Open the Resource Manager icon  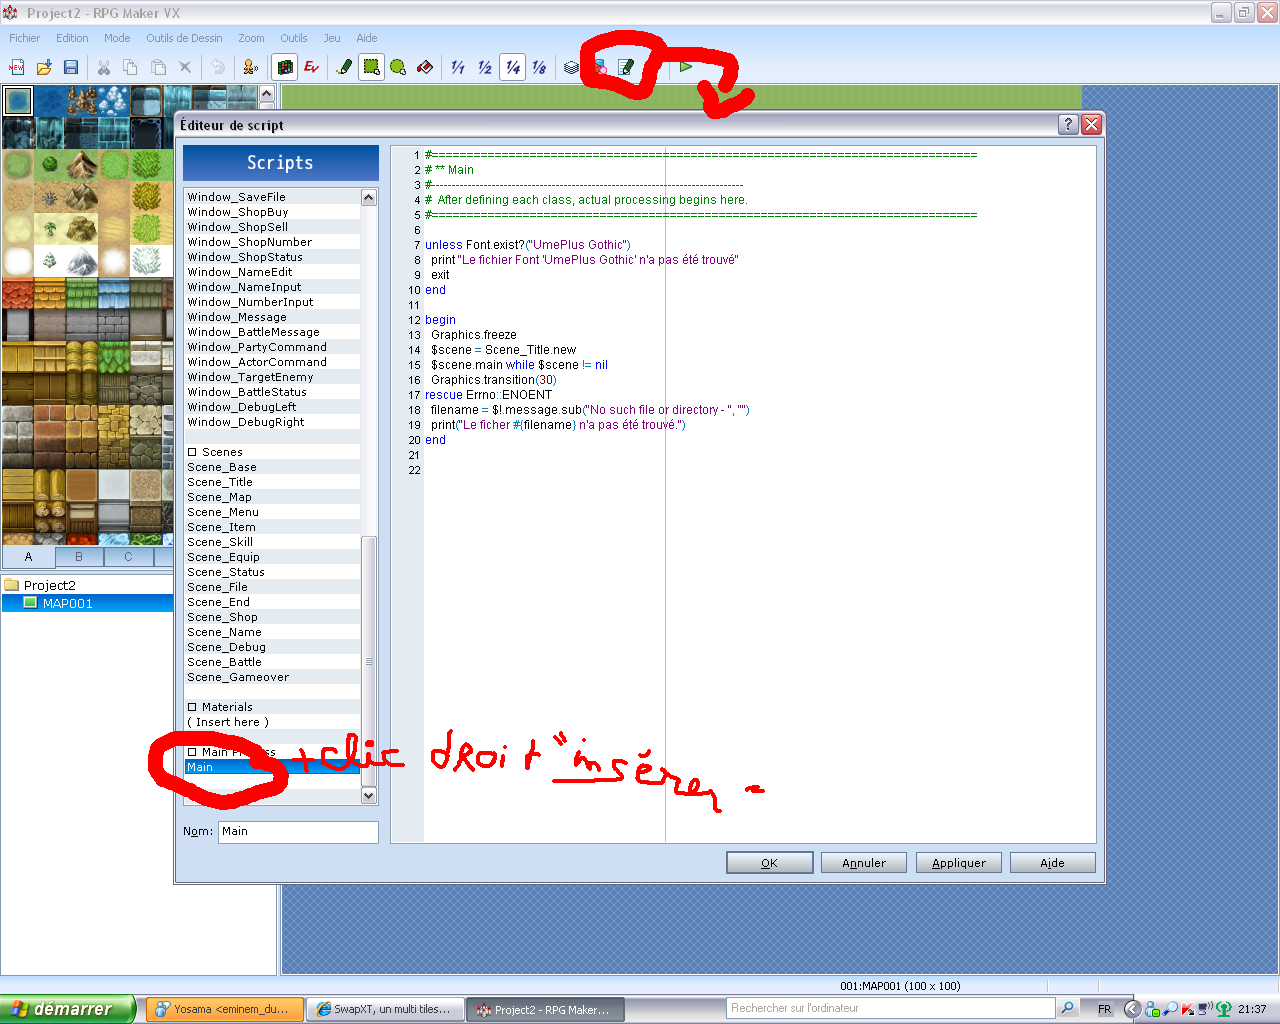[599, 67]
